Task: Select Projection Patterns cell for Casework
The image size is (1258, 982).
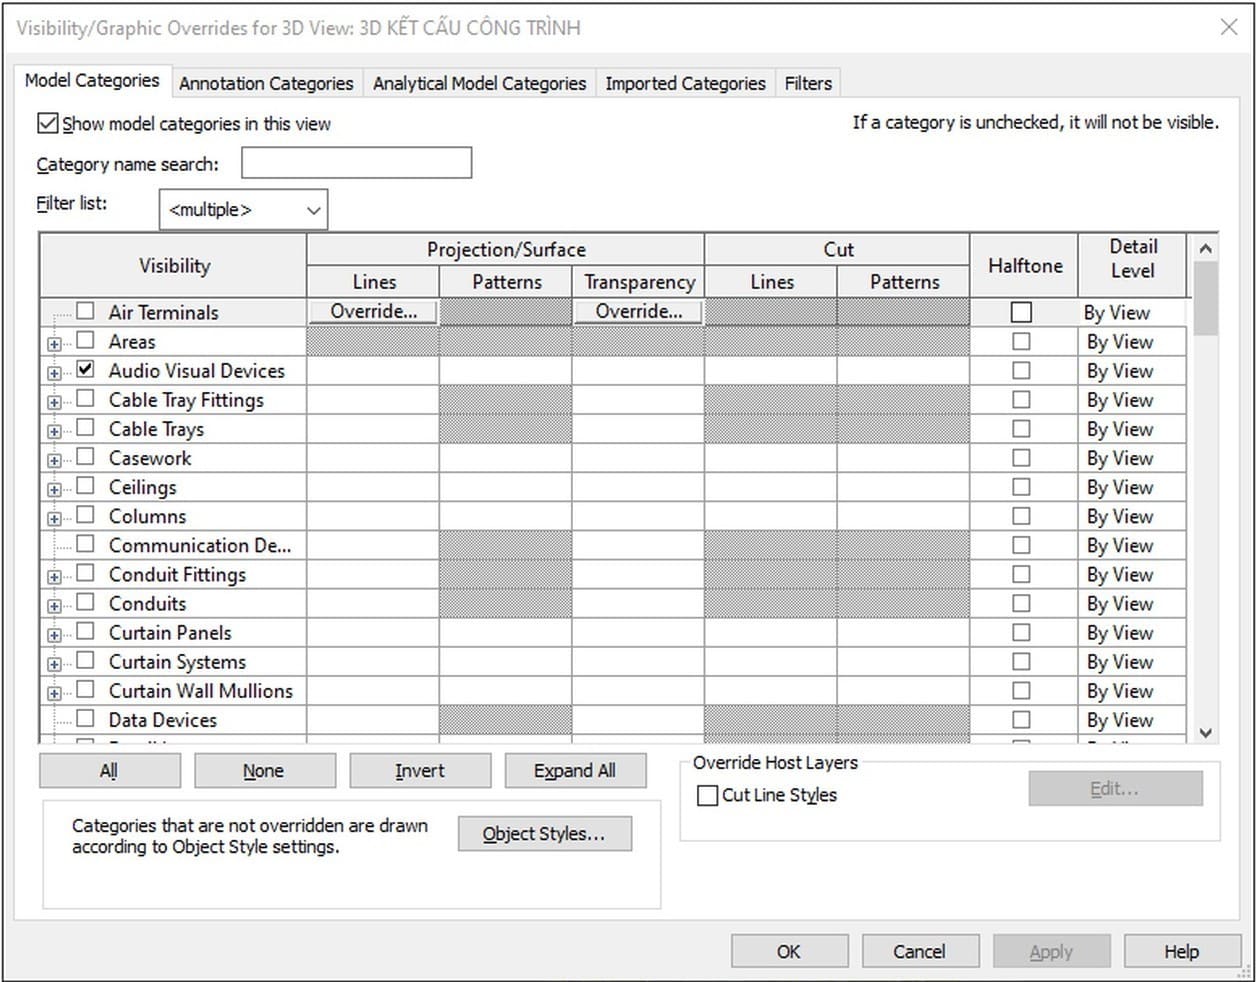Action: [x=506, y=458]
